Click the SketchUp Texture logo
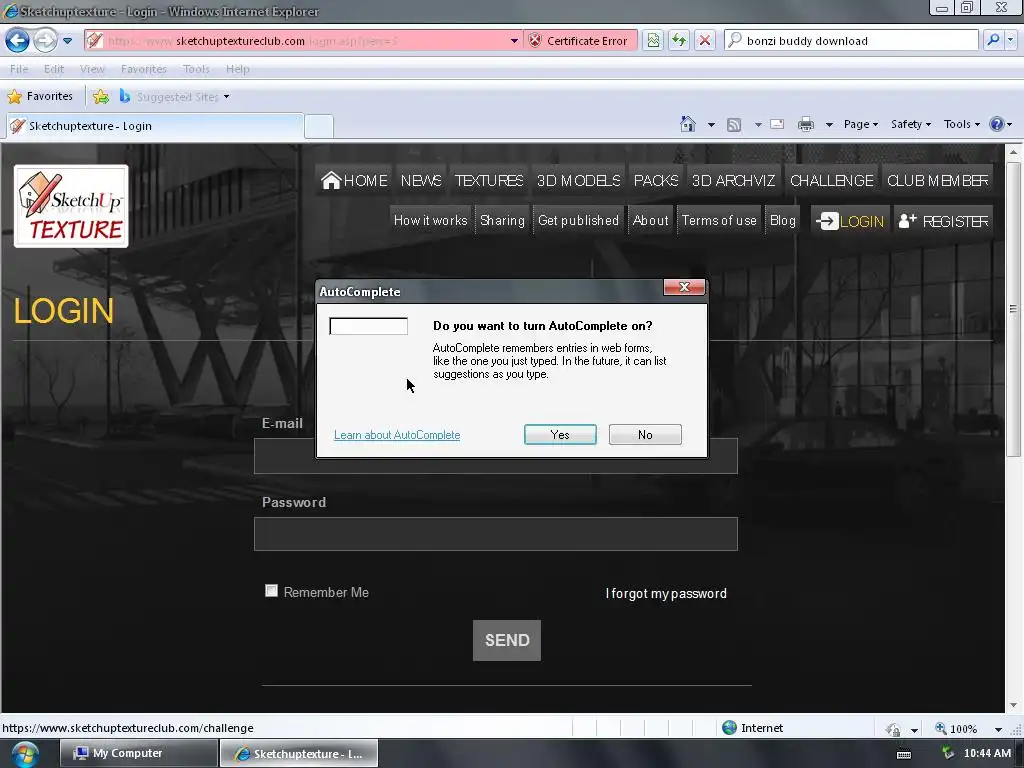 (x=71, y=206)
